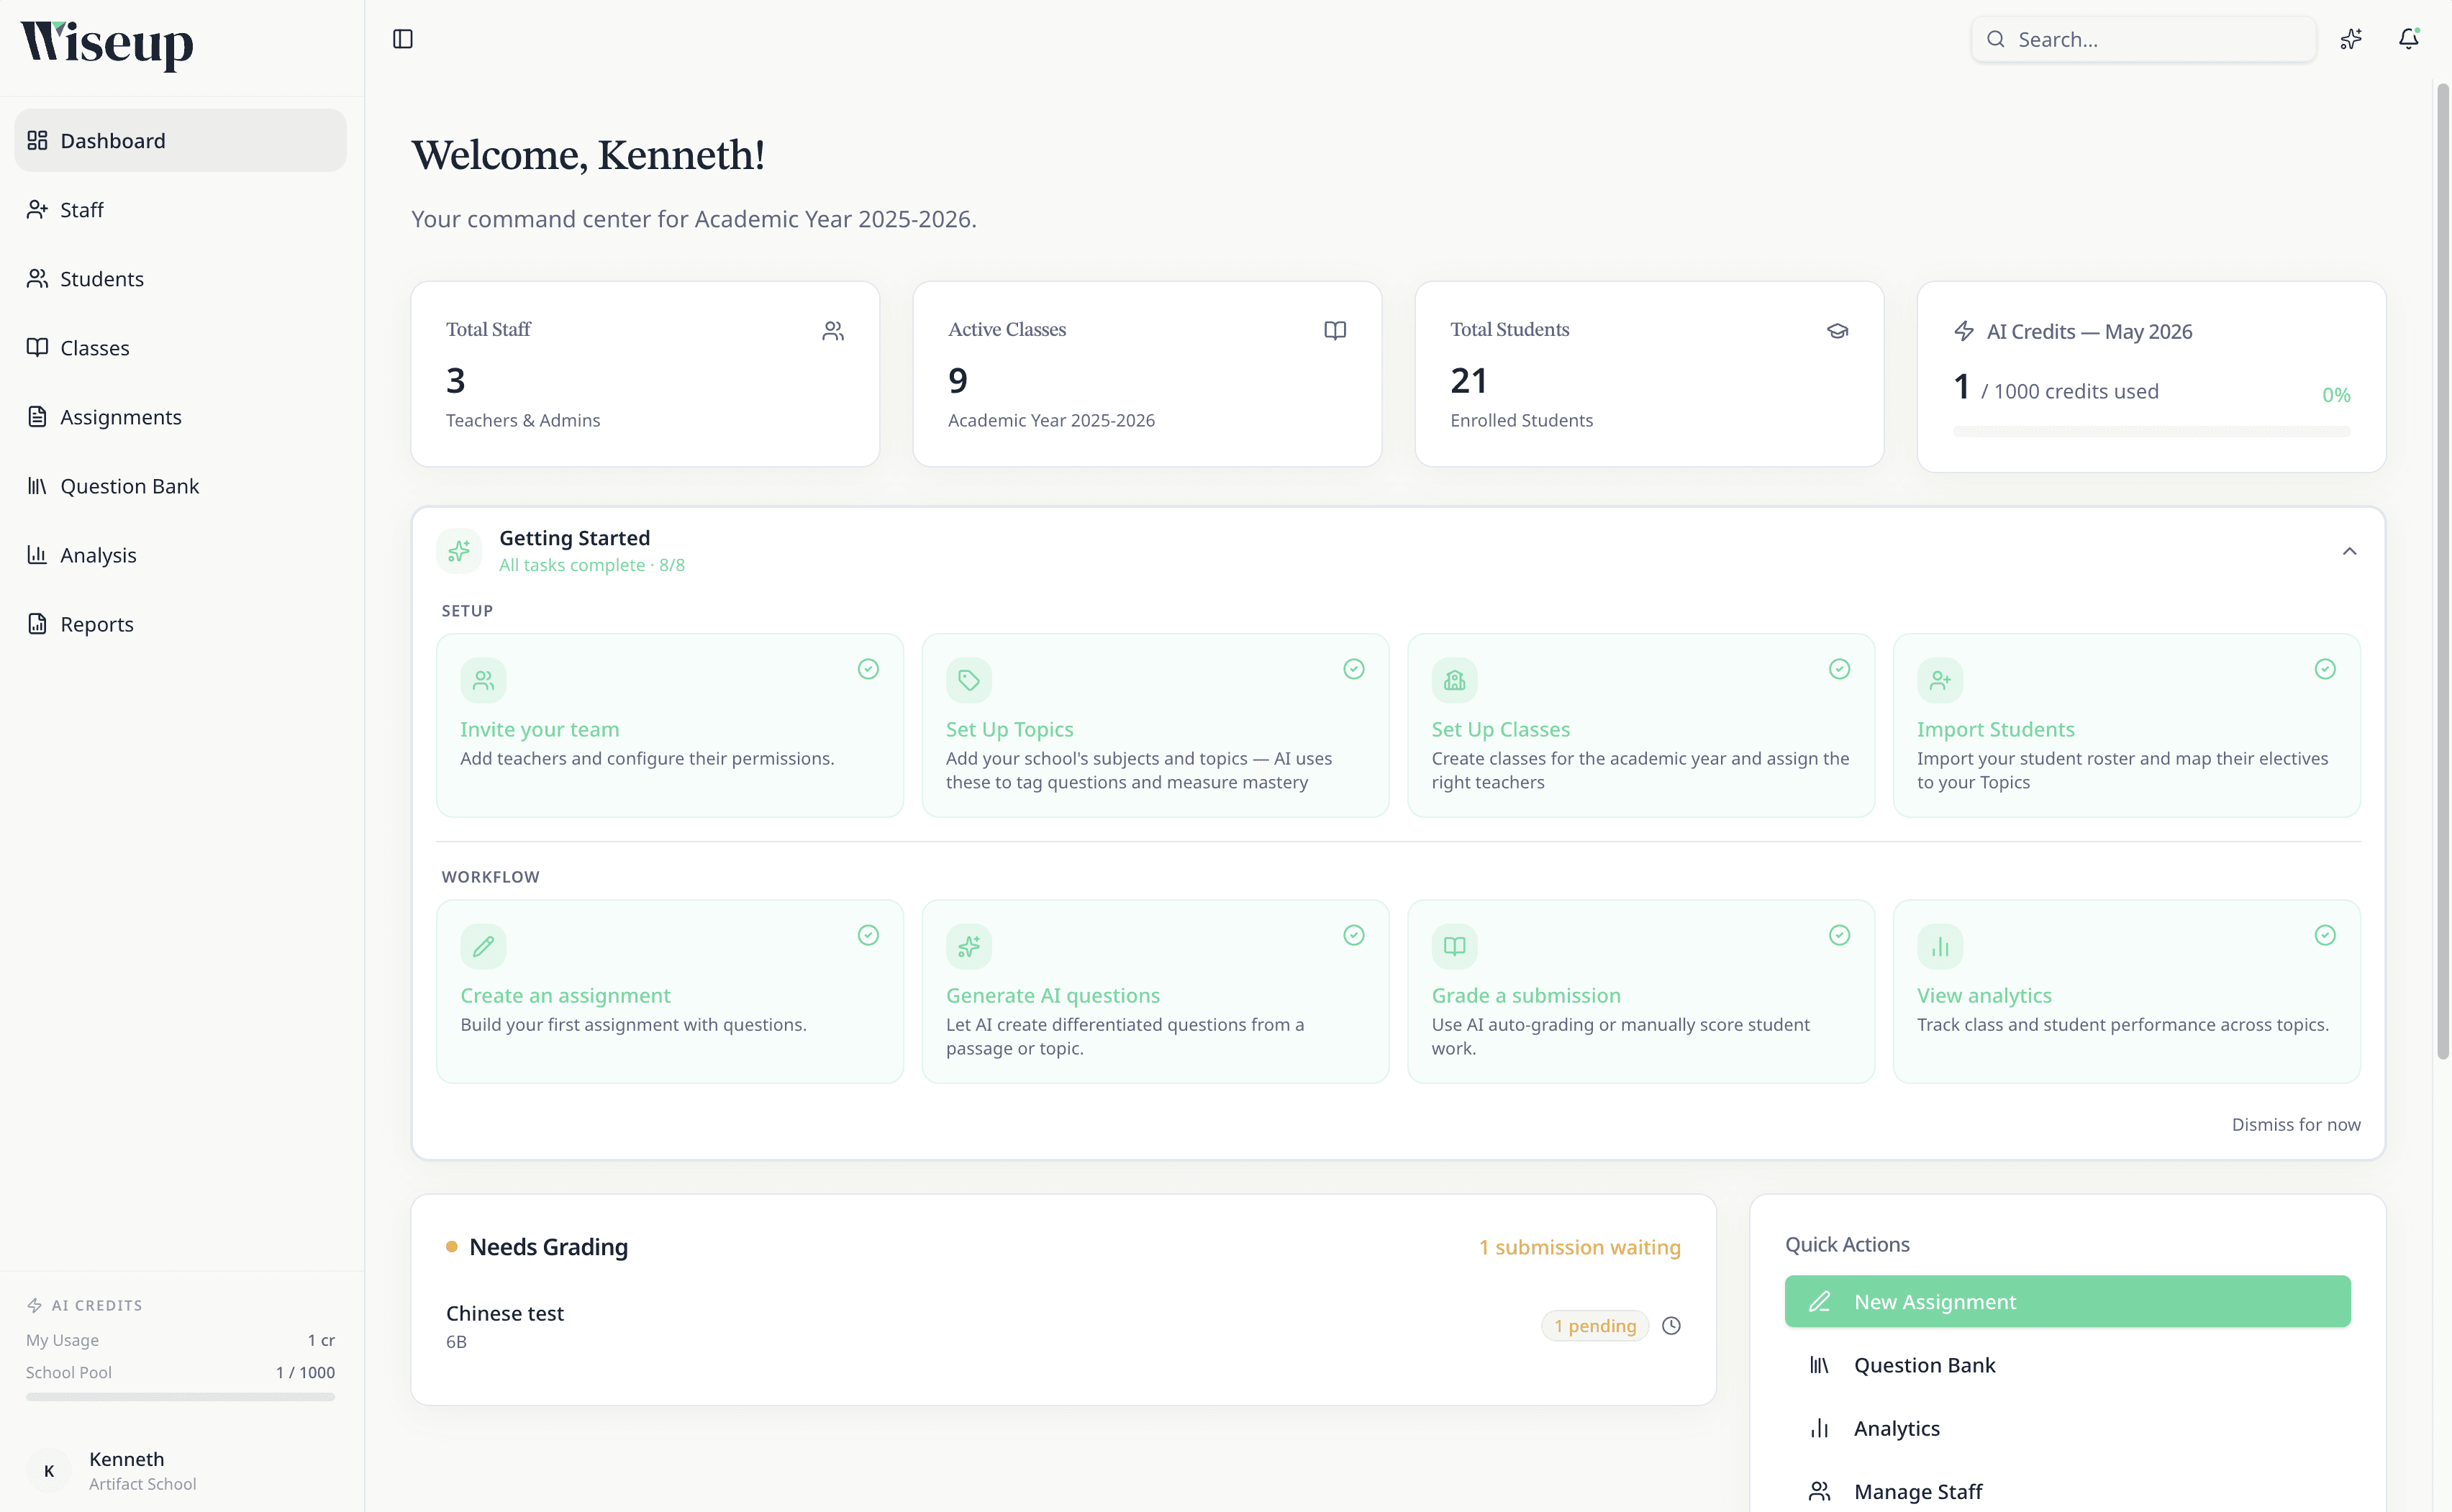
Task: Open Analytics from Quick Actions
Action: click(x=2067, y=1428)
